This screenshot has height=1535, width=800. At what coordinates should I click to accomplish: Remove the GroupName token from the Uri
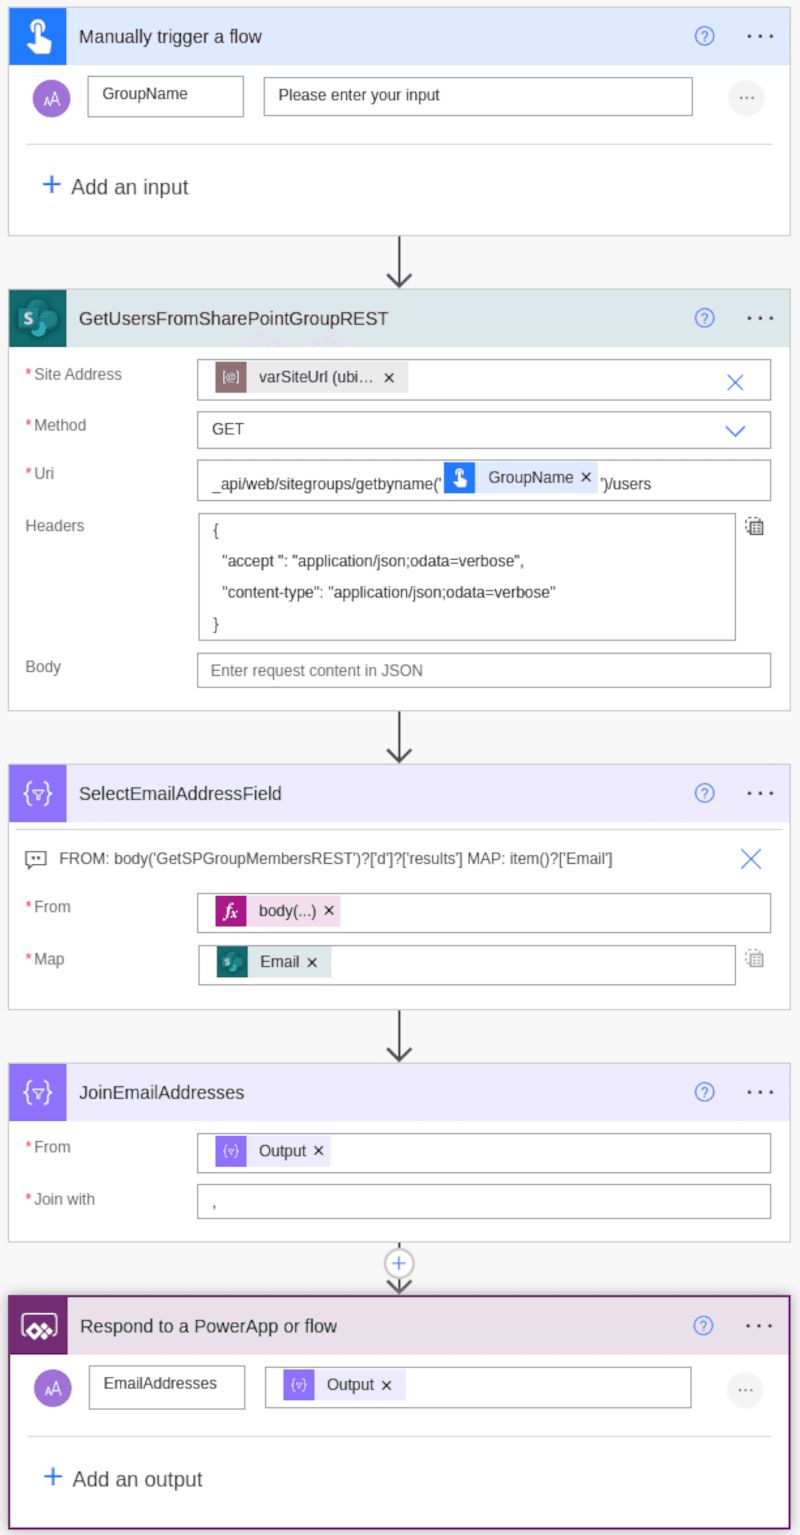[586, 478]
